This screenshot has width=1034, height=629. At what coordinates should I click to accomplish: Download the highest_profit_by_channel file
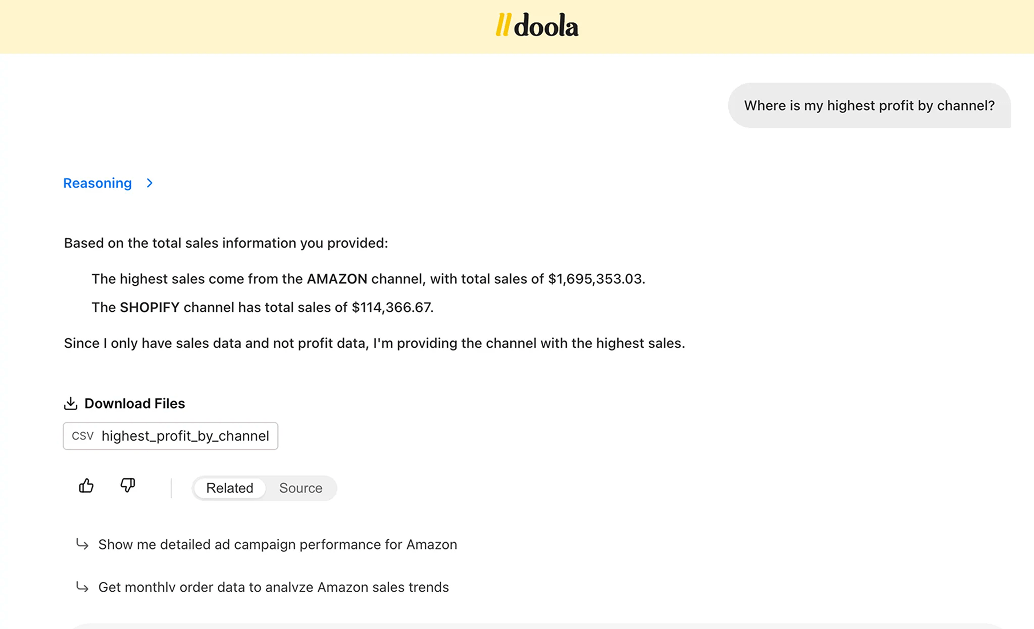[x=185, y=436]
